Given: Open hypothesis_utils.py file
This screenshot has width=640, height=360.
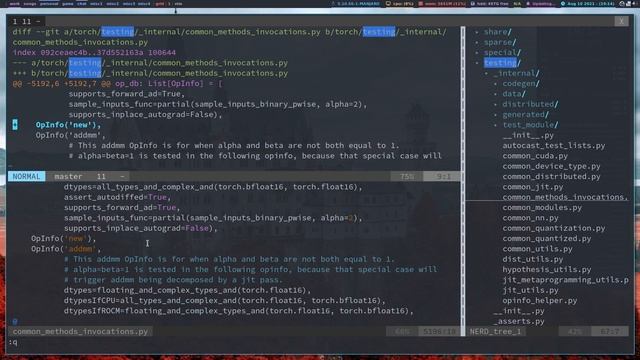Looking at the screenshot, I should [547, 269].
